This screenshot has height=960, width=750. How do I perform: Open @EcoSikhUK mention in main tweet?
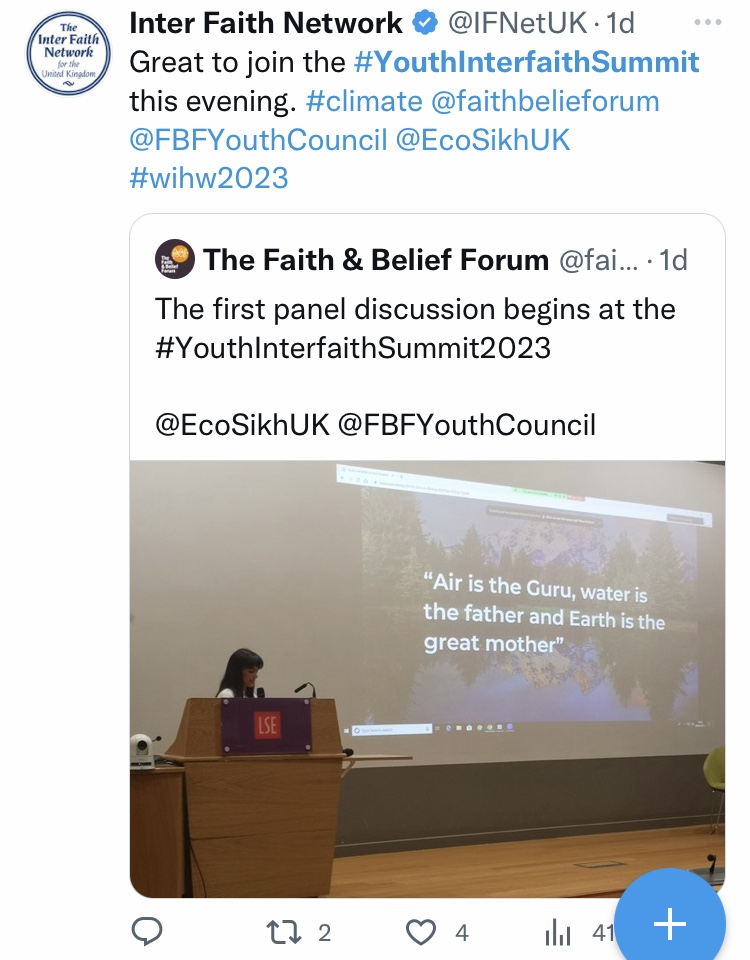pyautogui.click(x=483, y=139)
